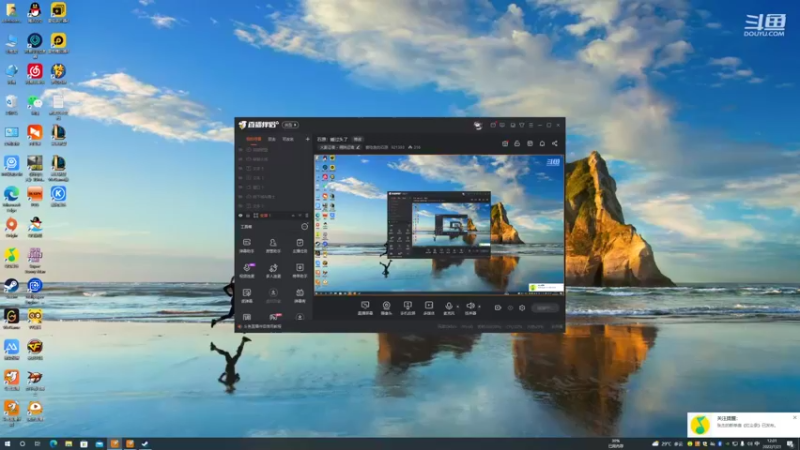This screenshot has height=450, width=800.
Task: Open the toolbox tool with pink badge
Action: tap(274, 316)
